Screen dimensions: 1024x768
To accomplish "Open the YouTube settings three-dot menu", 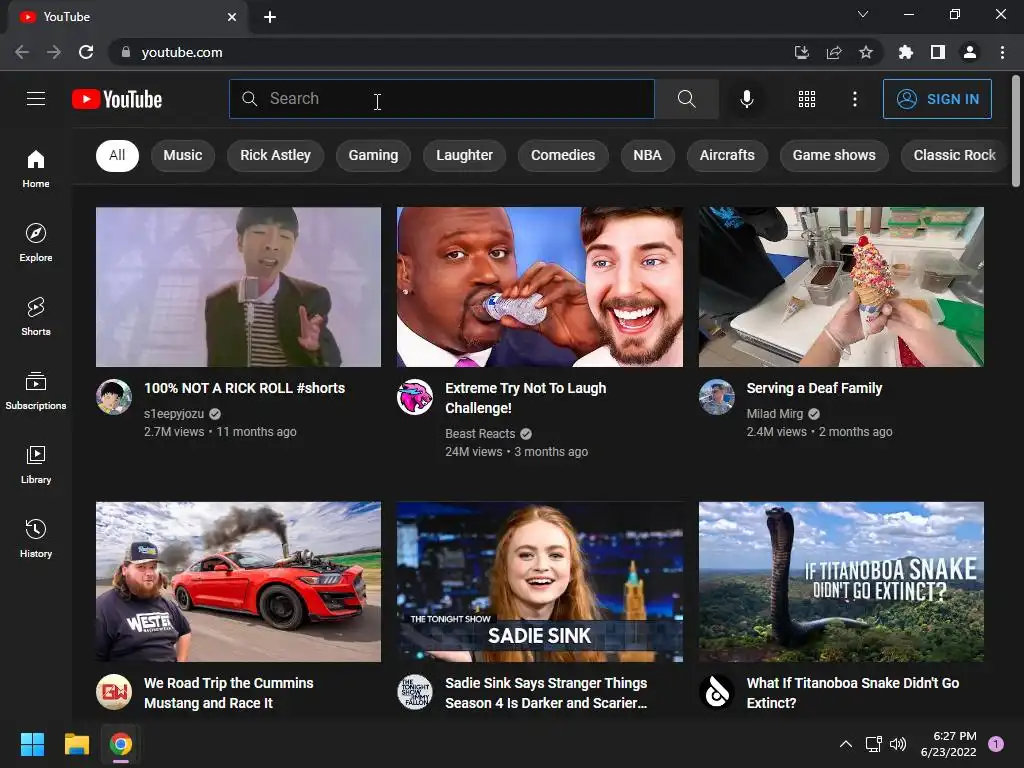I will [x=854, y=99].
